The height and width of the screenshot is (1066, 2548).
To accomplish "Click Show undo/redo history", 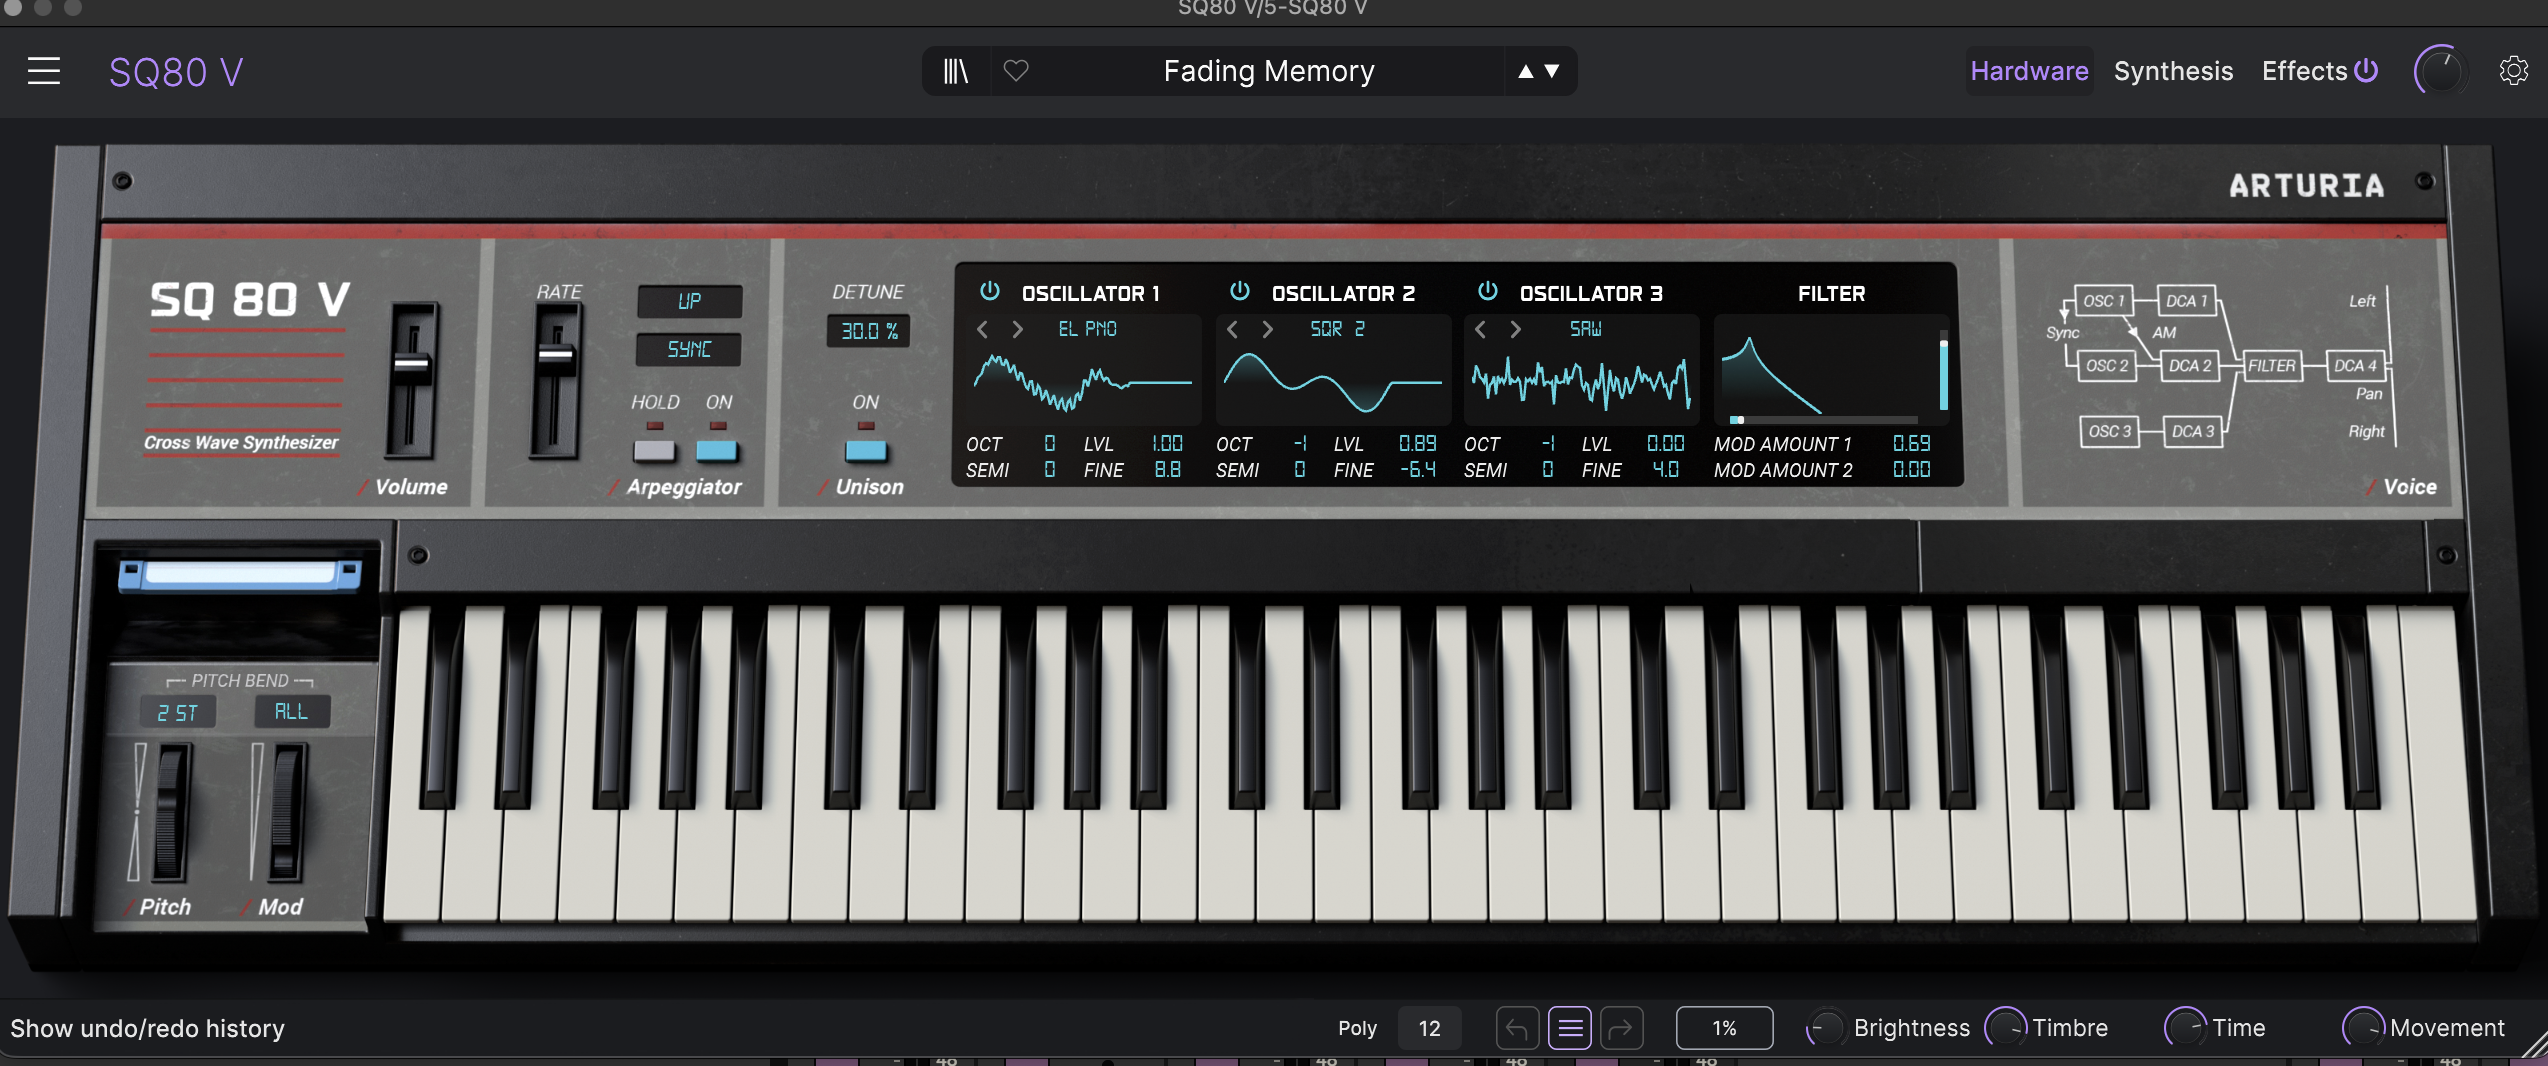I will click(146, 1028).
